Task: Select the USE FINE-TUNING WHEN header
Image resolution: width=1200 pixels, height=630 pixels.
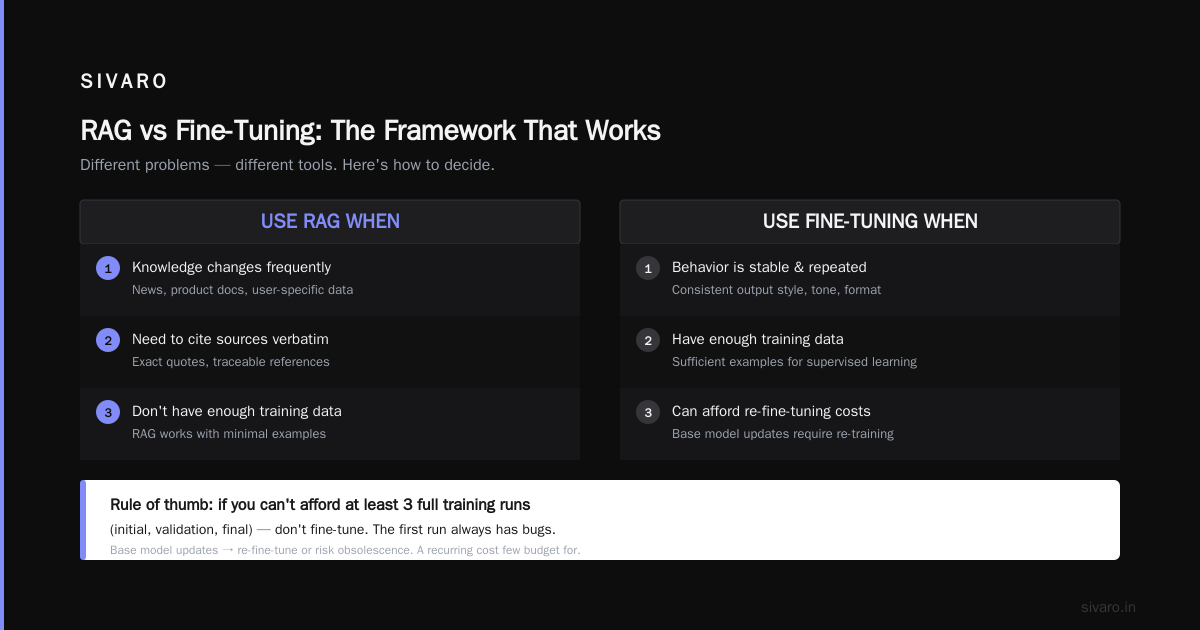Action: (x=870, y=222)
